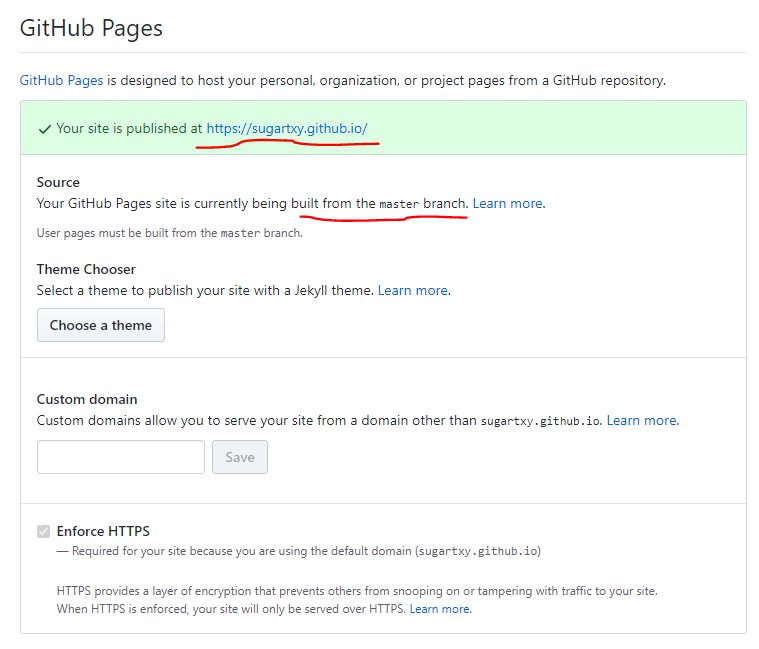Click the Choose a theme button
The image size is (759, 649).
(x=101, y=325)
